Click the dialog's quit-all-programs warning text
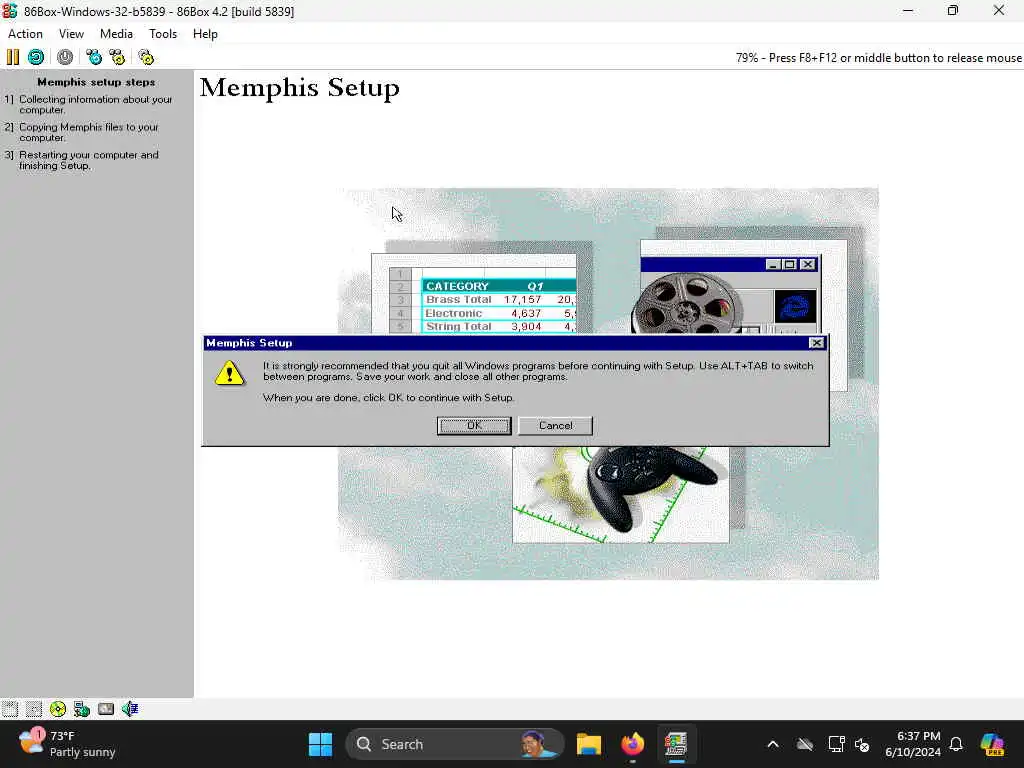 [x=538, y=371]
